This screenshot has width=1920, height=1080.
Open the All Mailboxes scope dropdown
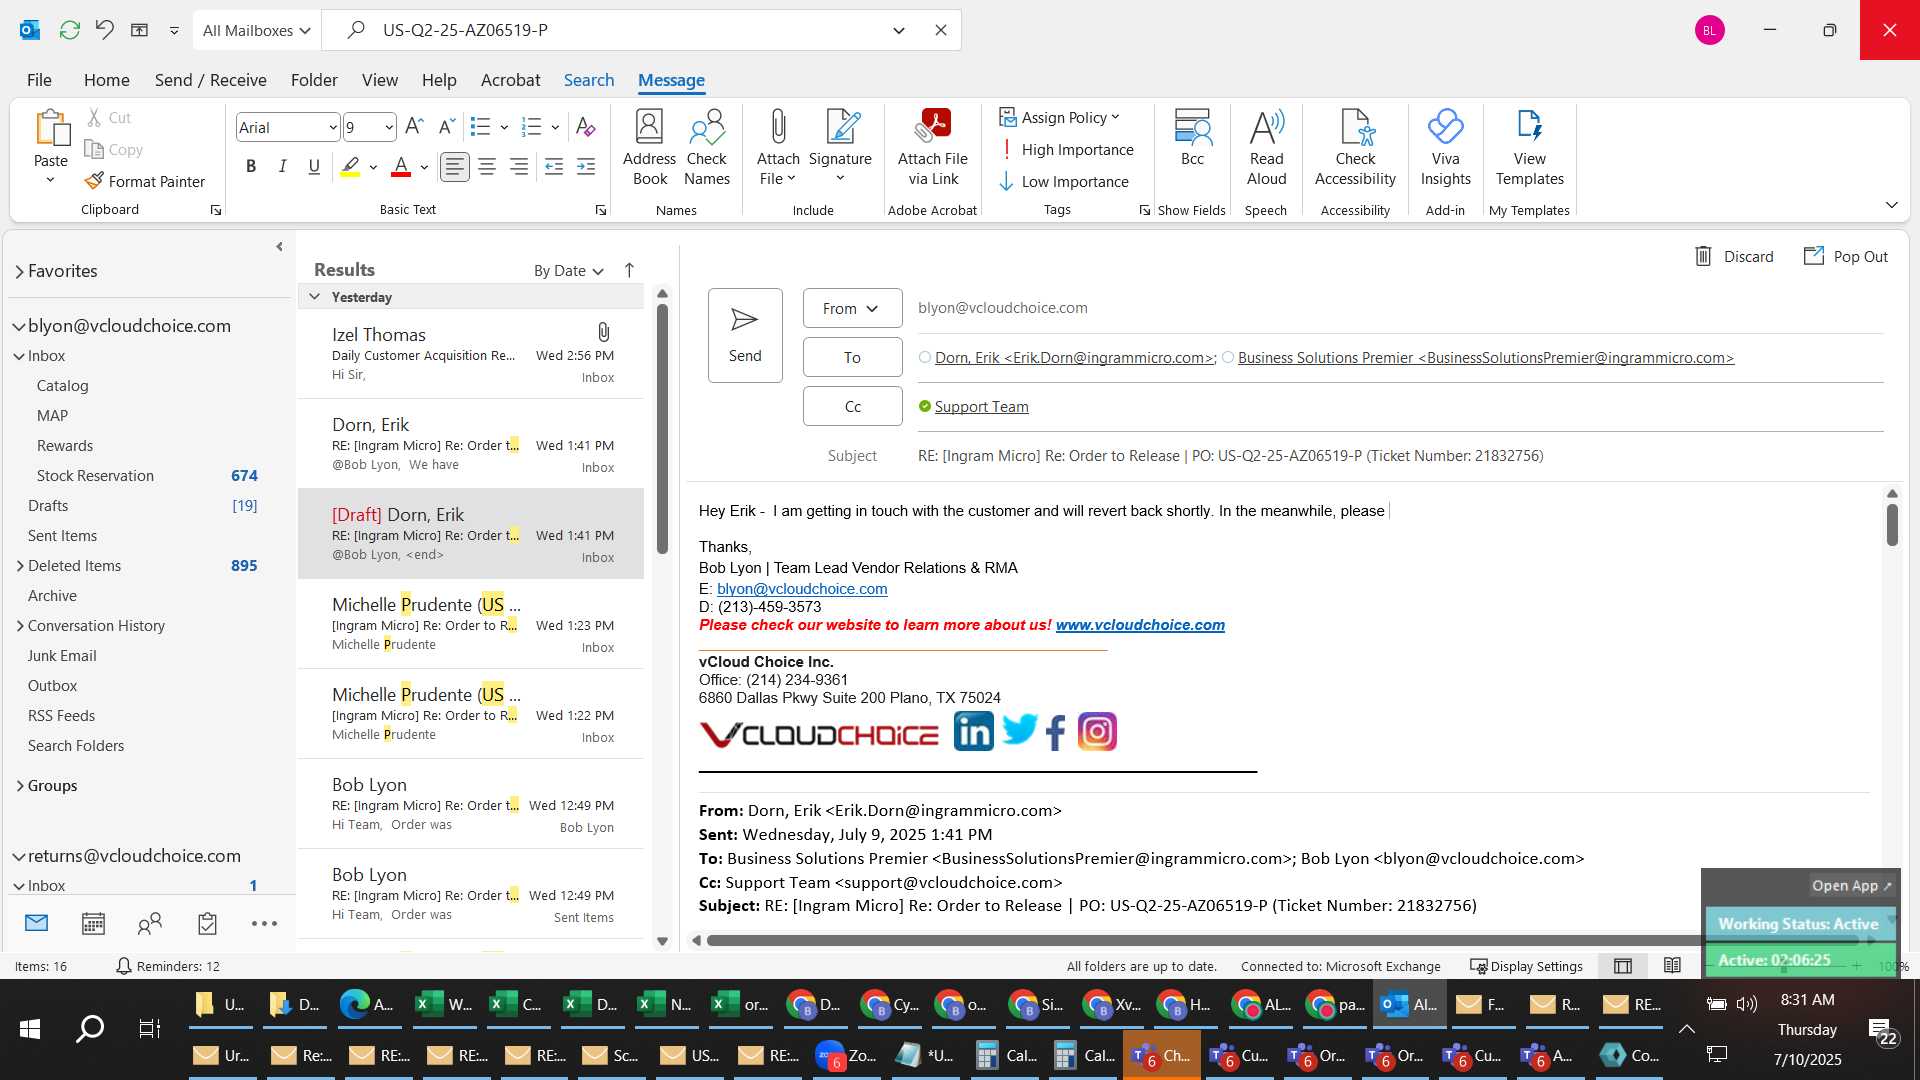click(x=256, y=30)
